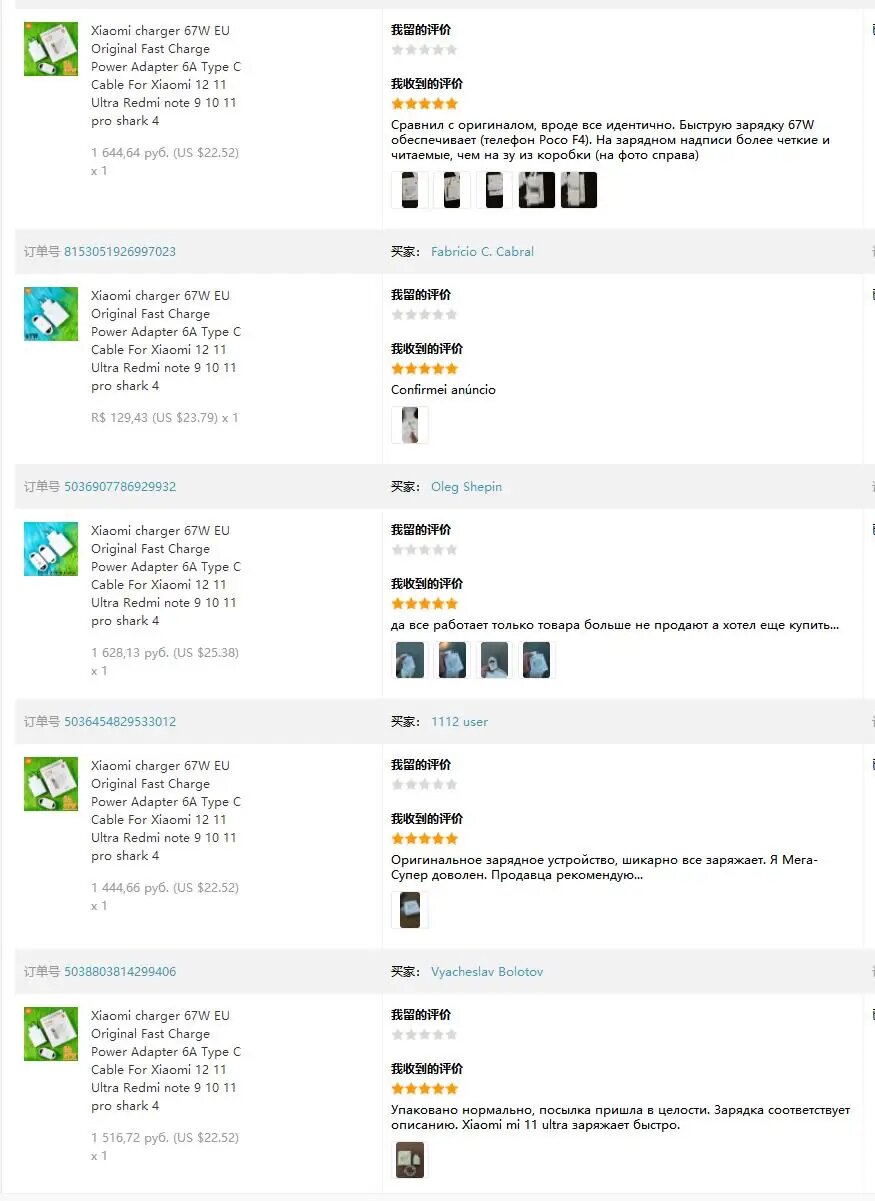Open review photo in Vyacheslav Bolotov's review
This screenshot has height=1201, width=875.
coord(410,1160)
